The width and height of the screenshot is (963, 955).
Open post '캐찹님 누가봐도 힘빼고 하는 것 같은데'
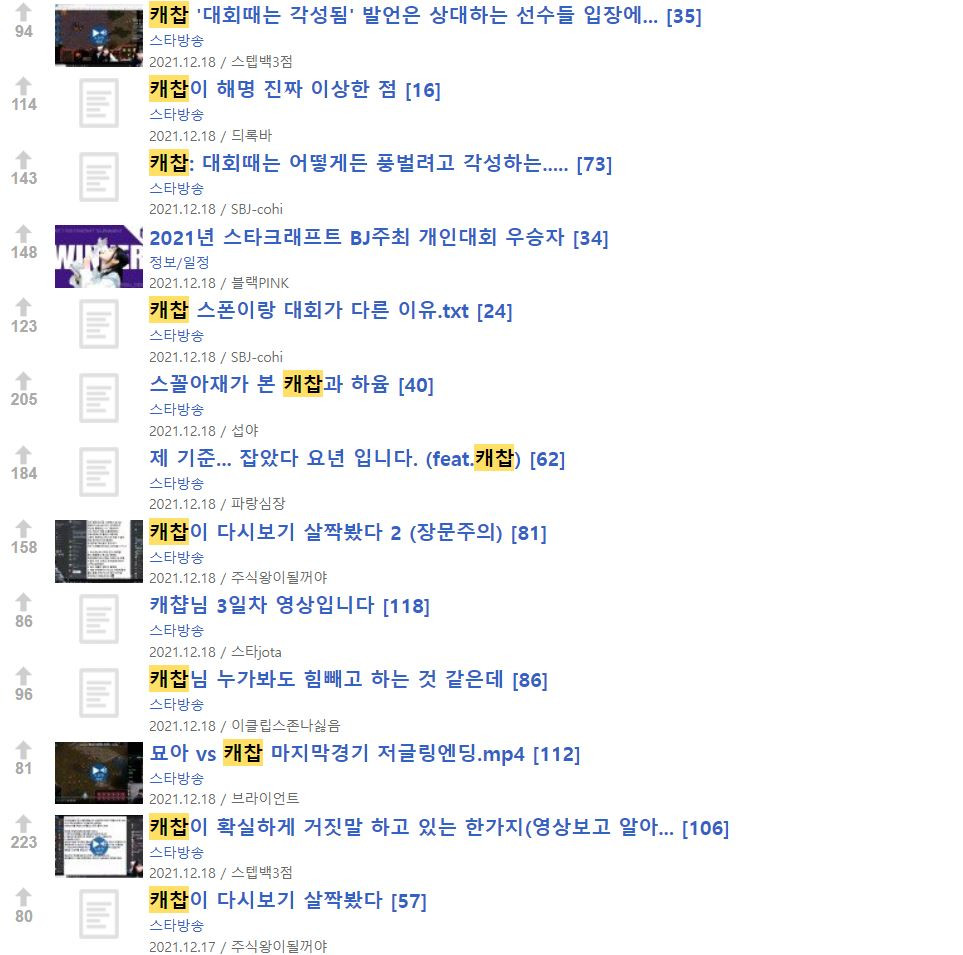coord(327,680)
